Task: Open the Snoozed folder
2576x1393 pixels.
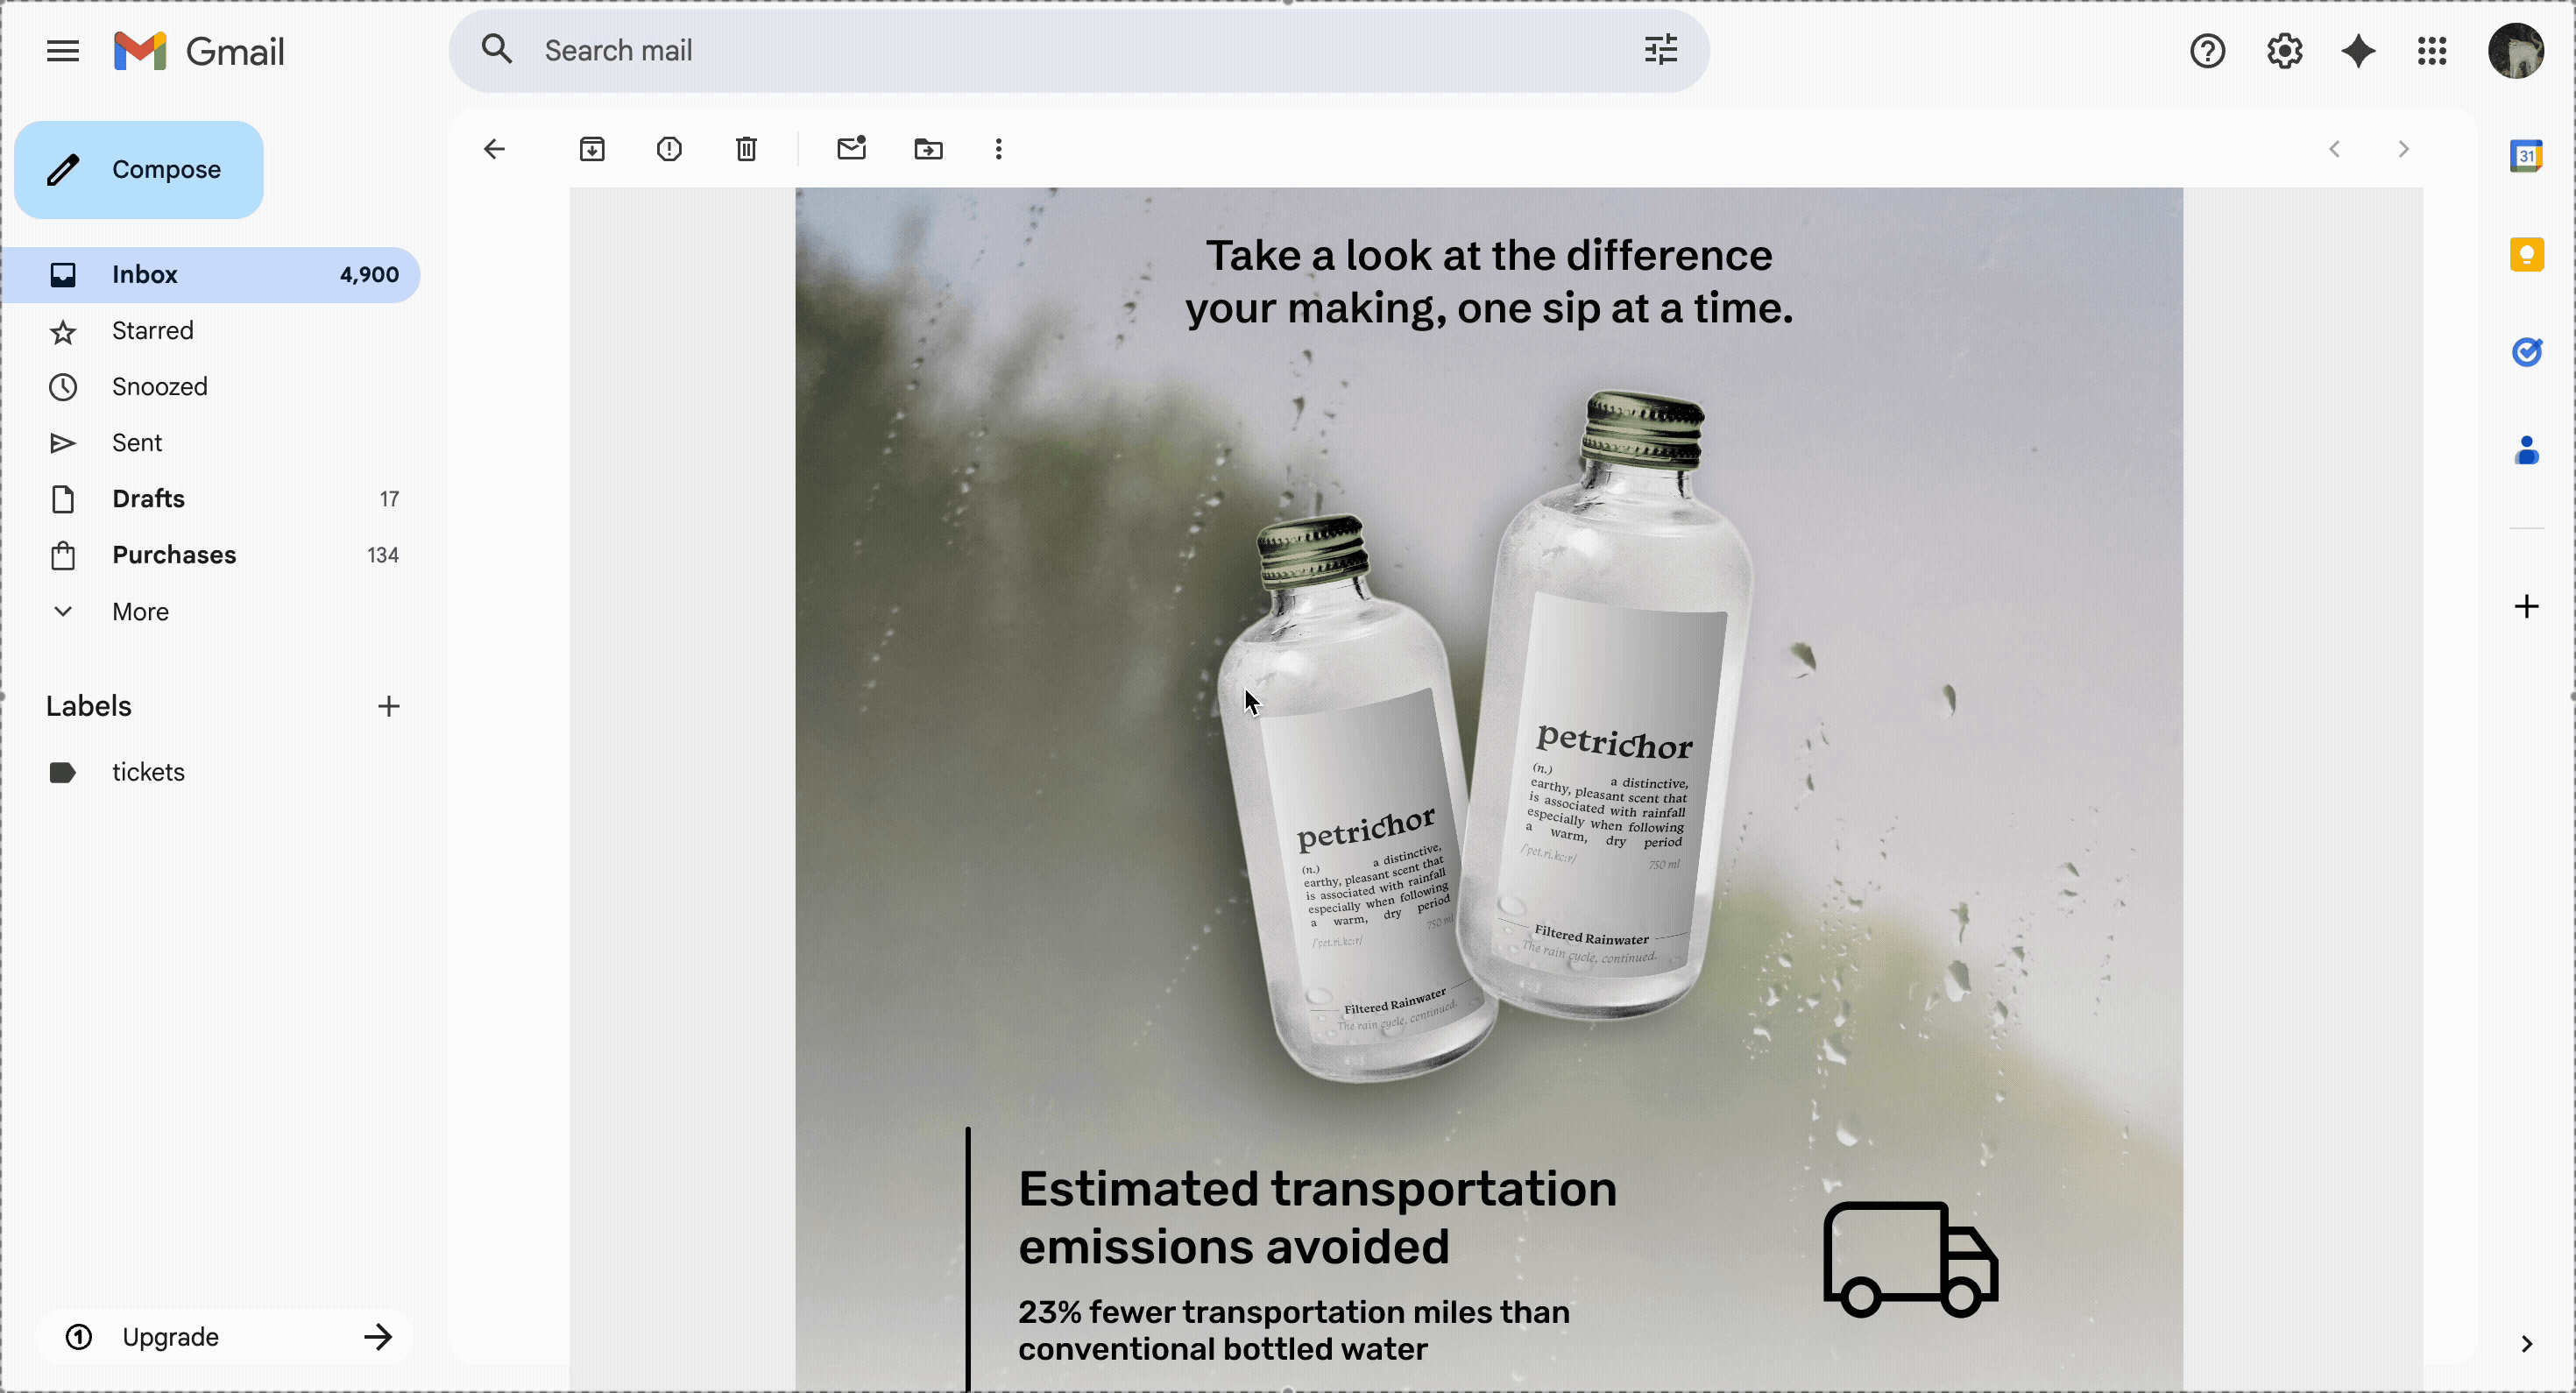Action: pyautogui.click(x=210, y=387)
